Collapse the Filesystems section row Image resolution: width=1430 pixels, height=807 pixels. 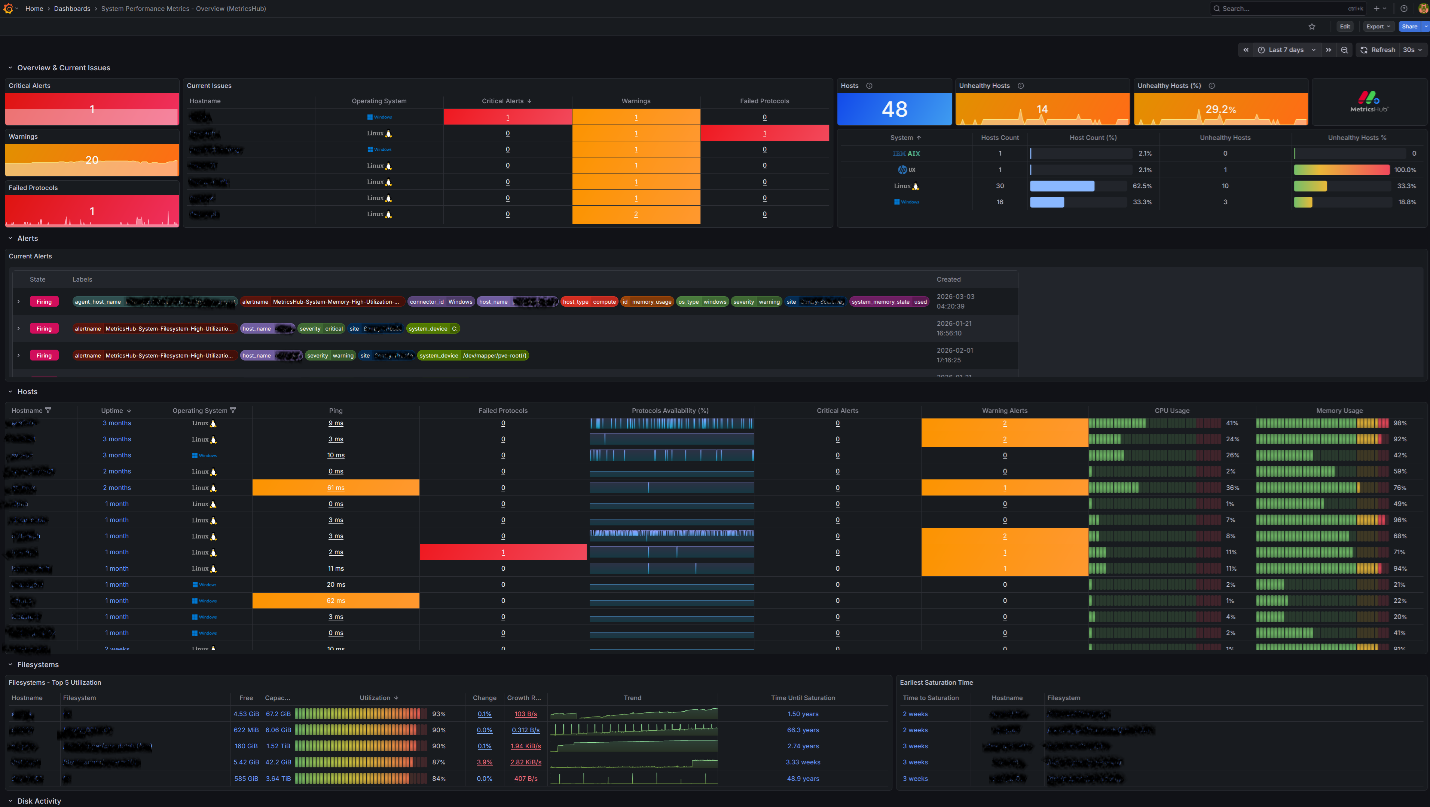(10, 664)
